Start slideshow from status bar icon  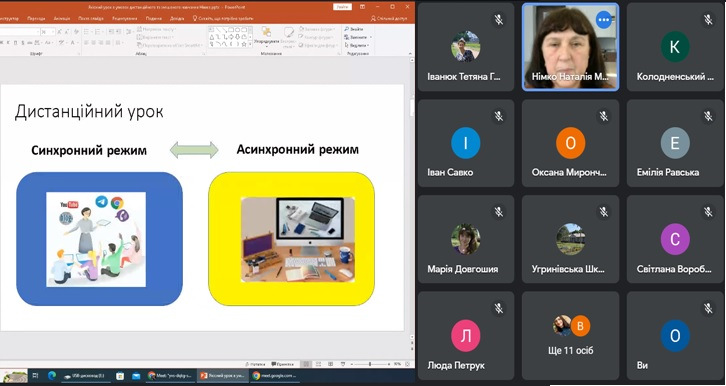coord(342,364)
